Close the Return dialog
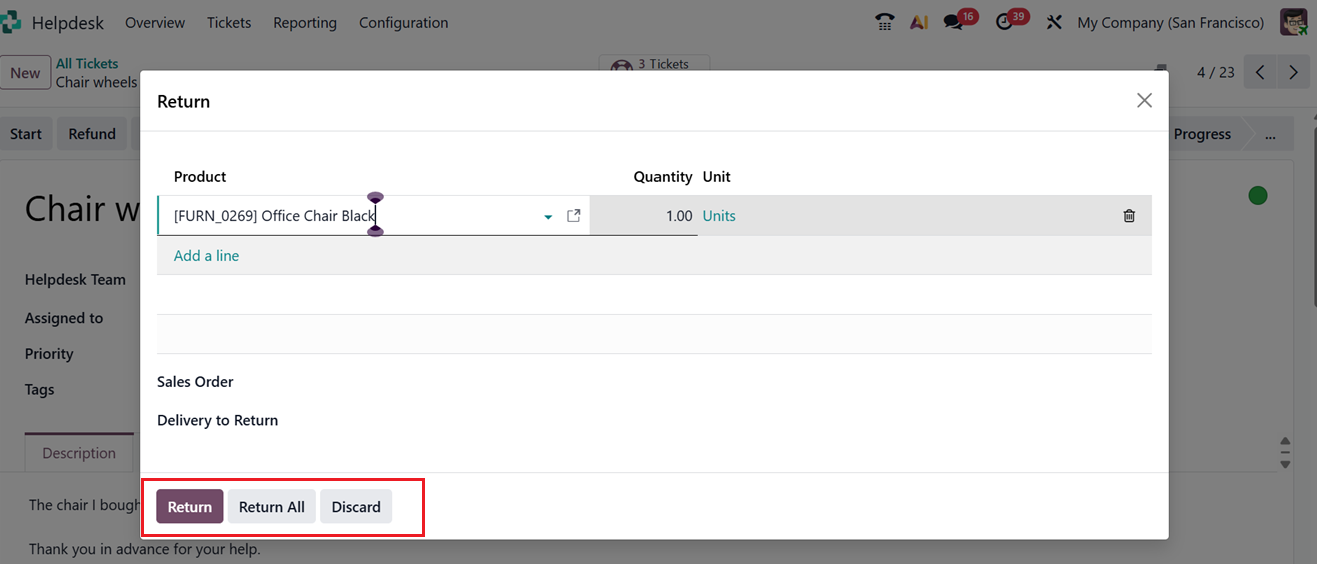This screenshot has width=1317, height=564. click(x=1144, y=100)
